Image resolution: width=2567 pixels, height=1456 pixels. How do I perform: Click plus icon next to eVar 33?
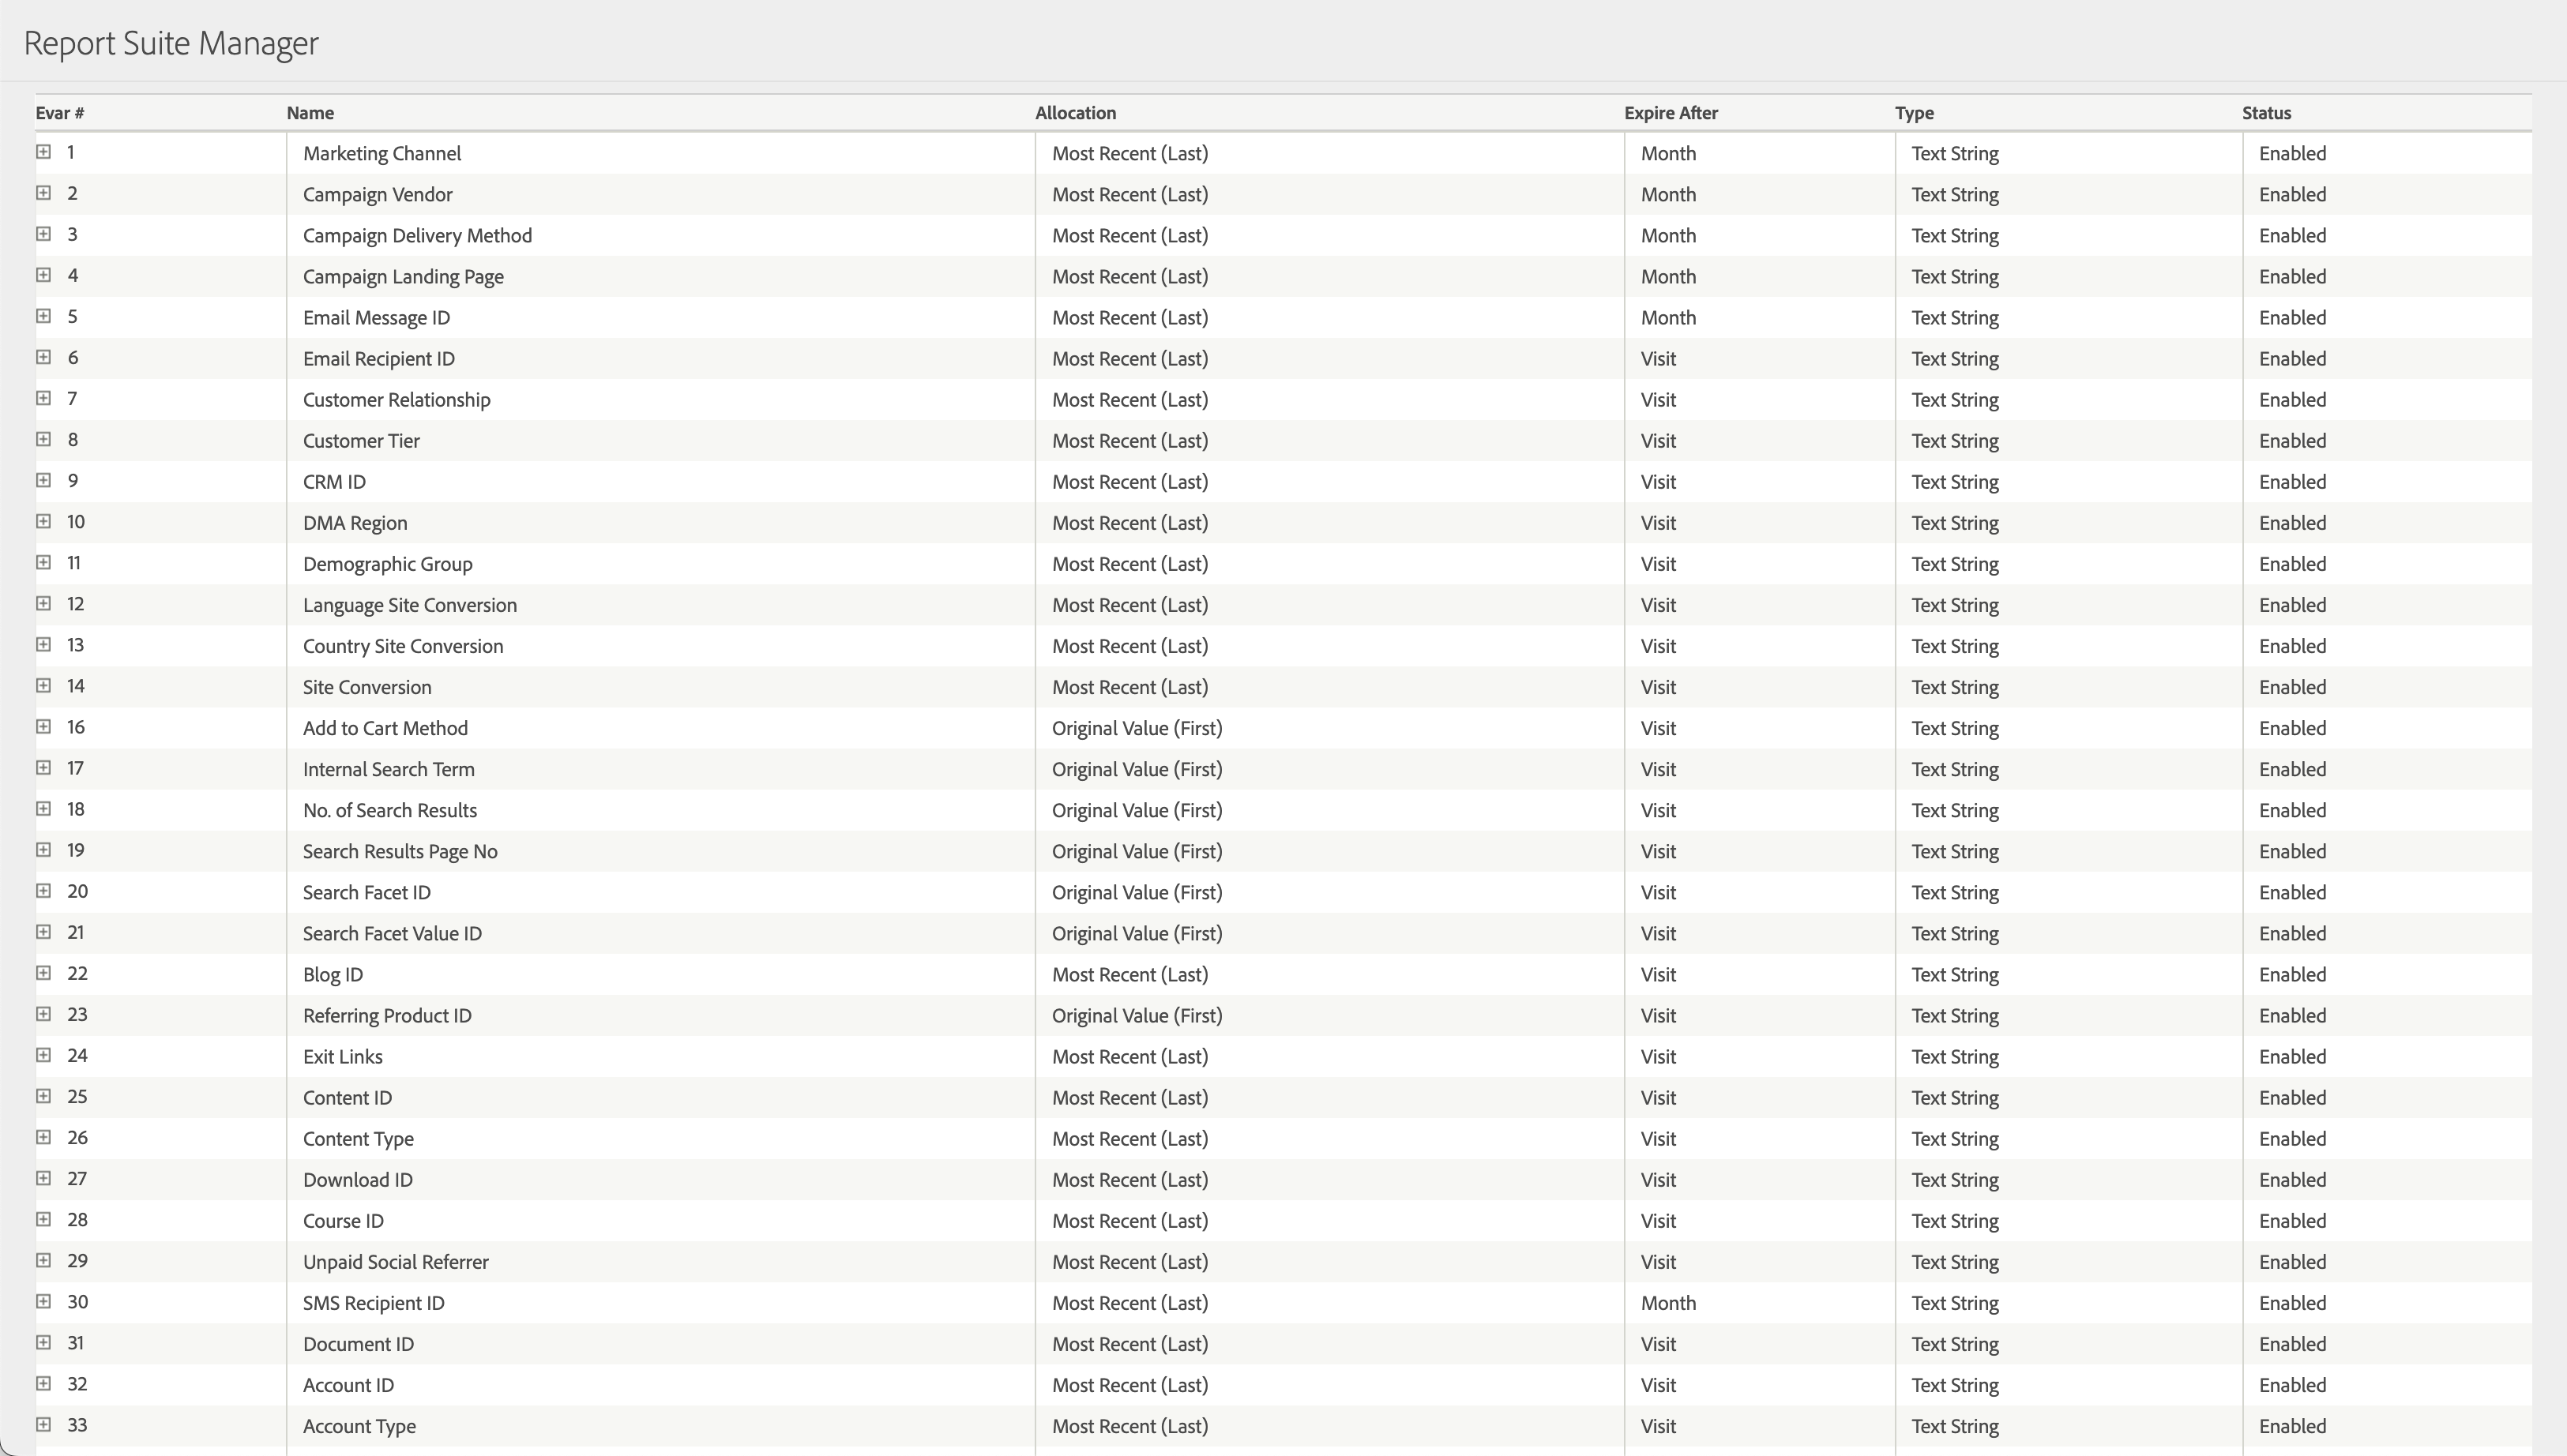pos(43,1424)
